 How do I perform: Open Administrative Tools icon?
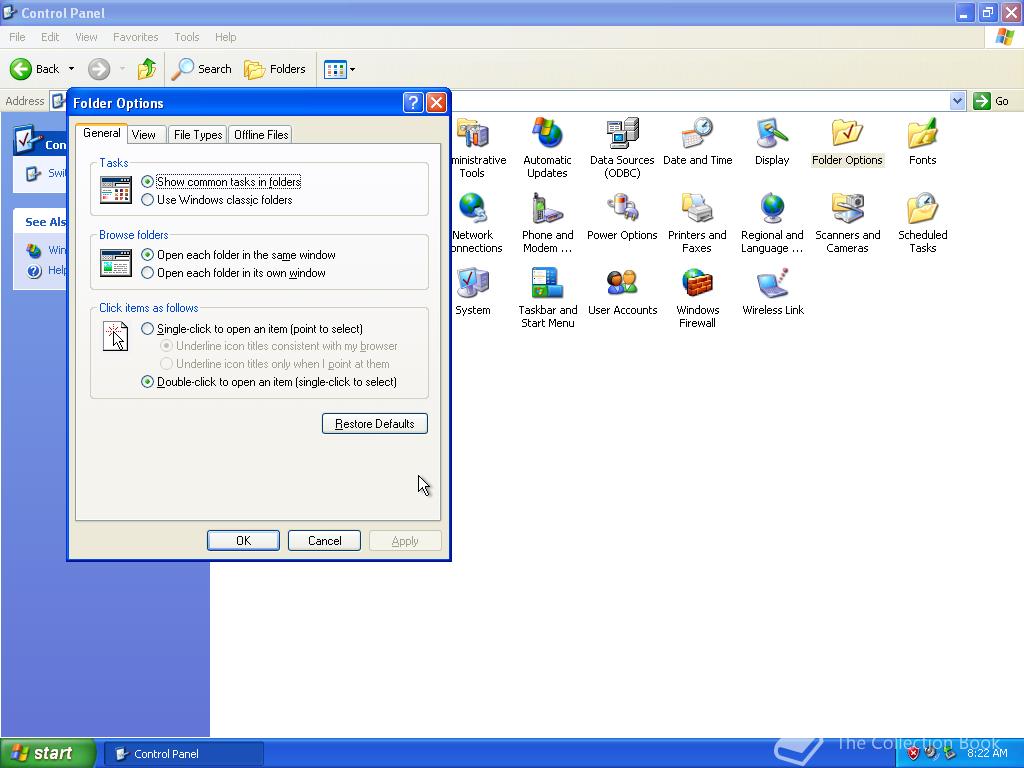[479, 148]
